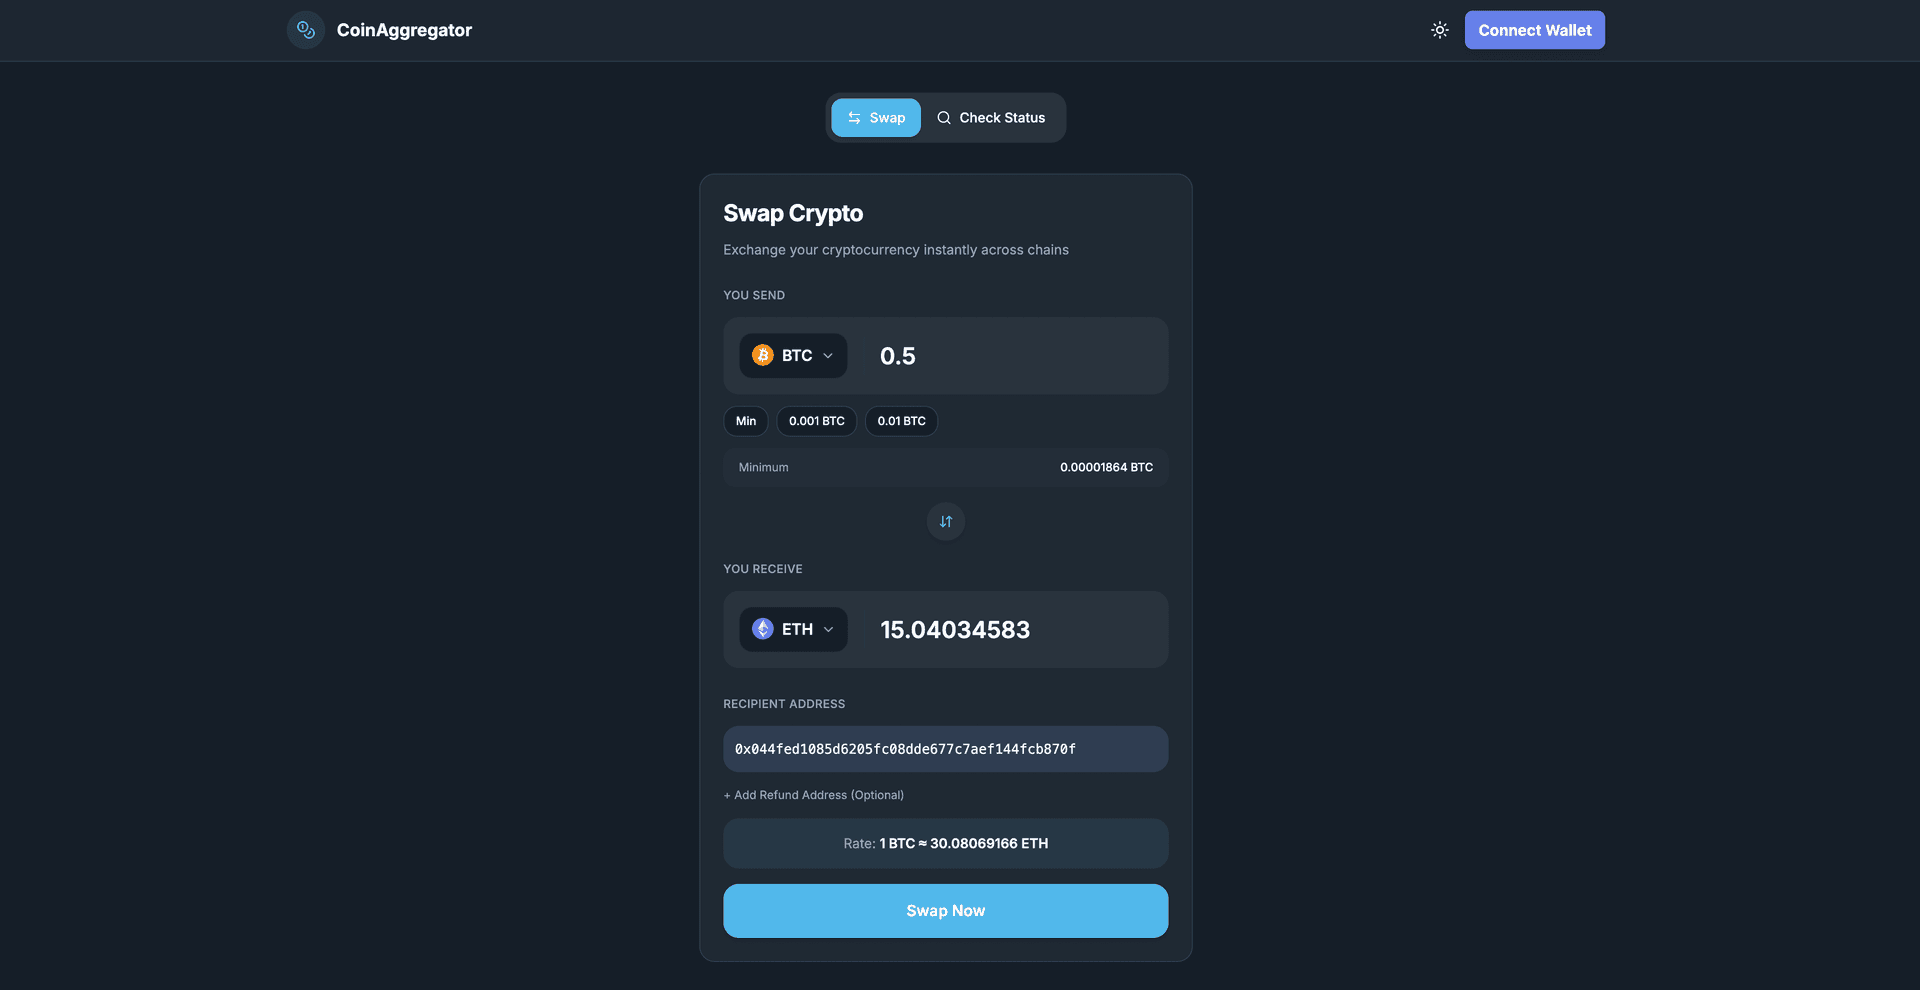Click the Connect Wallet button

[x=1534, y=30]
